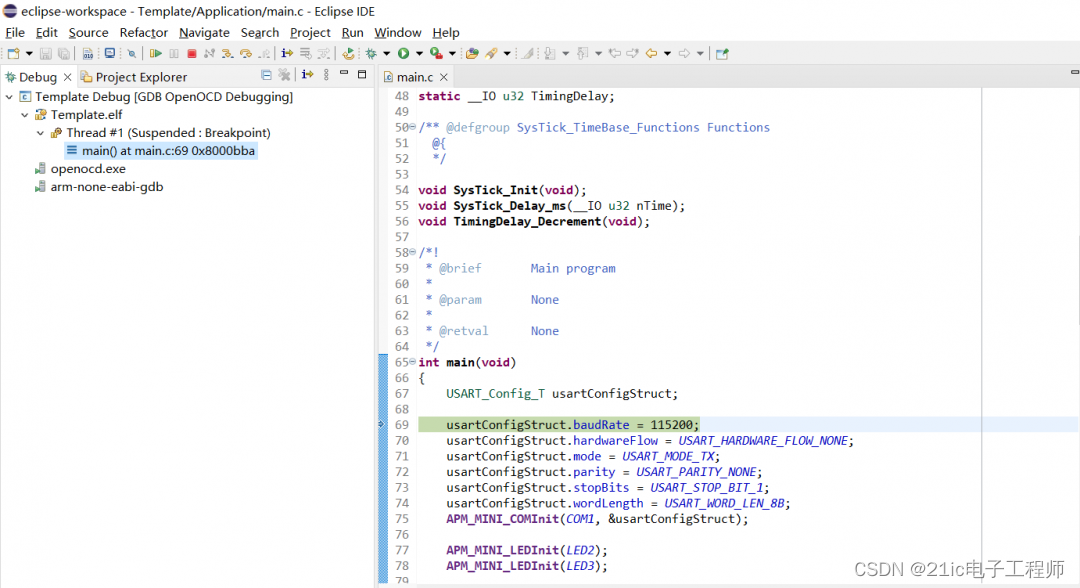1080x588 pixels.
Task: Open the Refactor menu
Action: pos(143,33)
